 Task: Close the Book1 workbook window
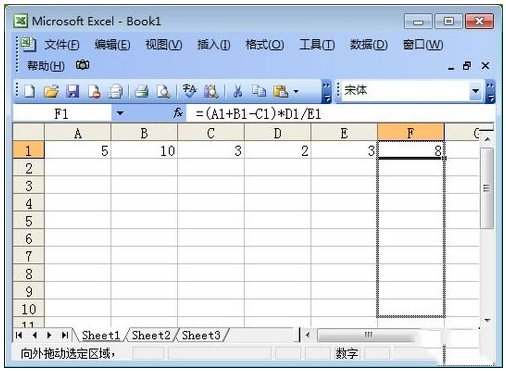485,66
